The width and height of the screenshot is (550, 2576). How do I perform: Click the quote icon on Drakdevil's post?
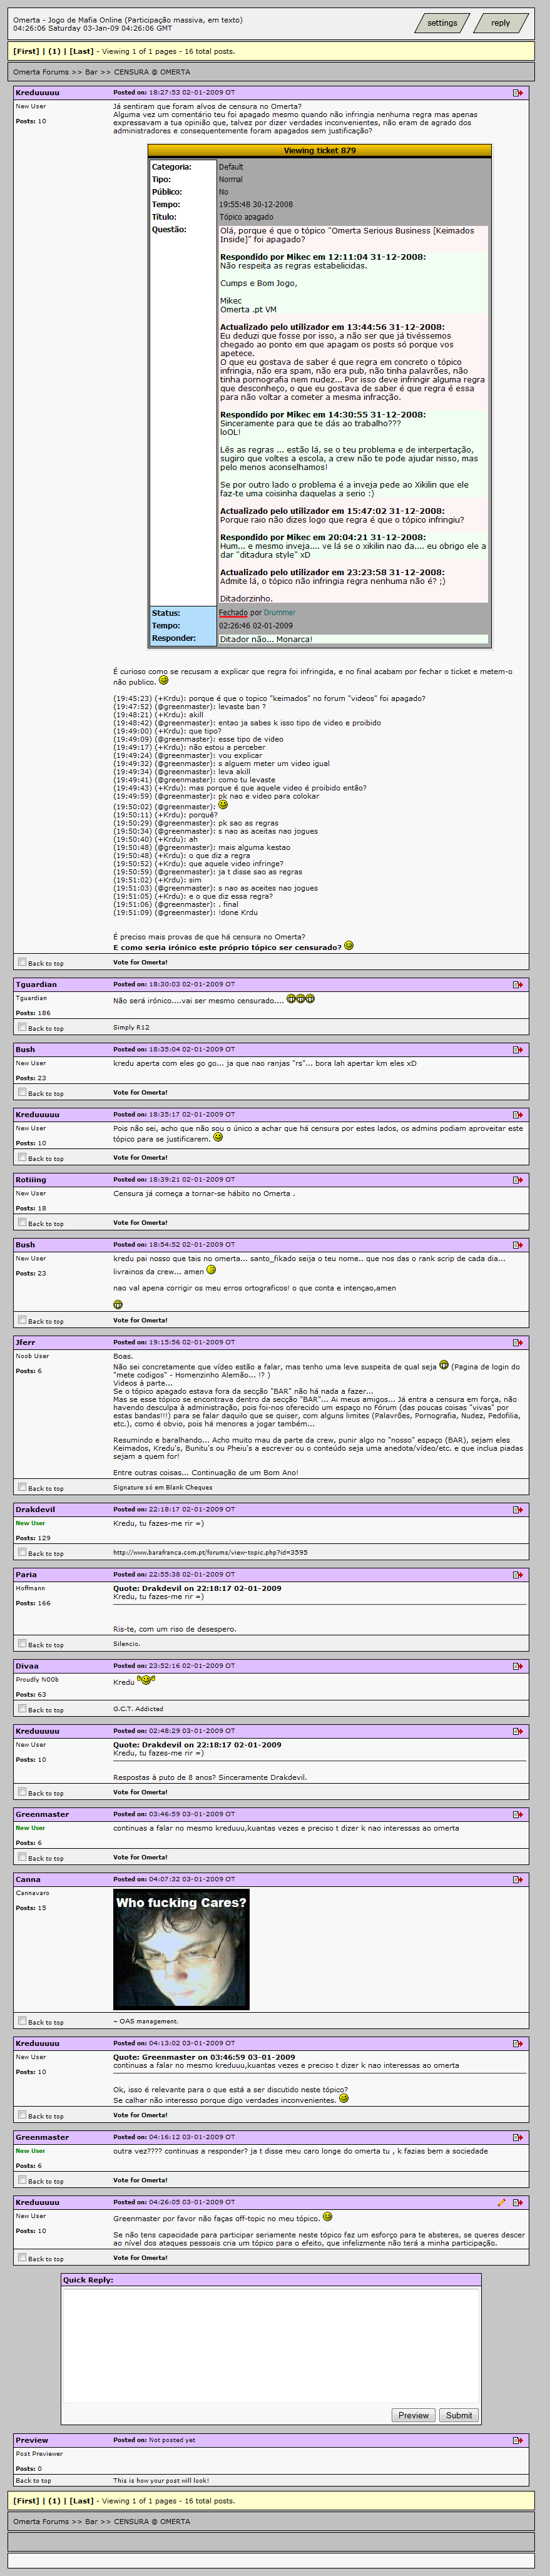coord(517,1510)
